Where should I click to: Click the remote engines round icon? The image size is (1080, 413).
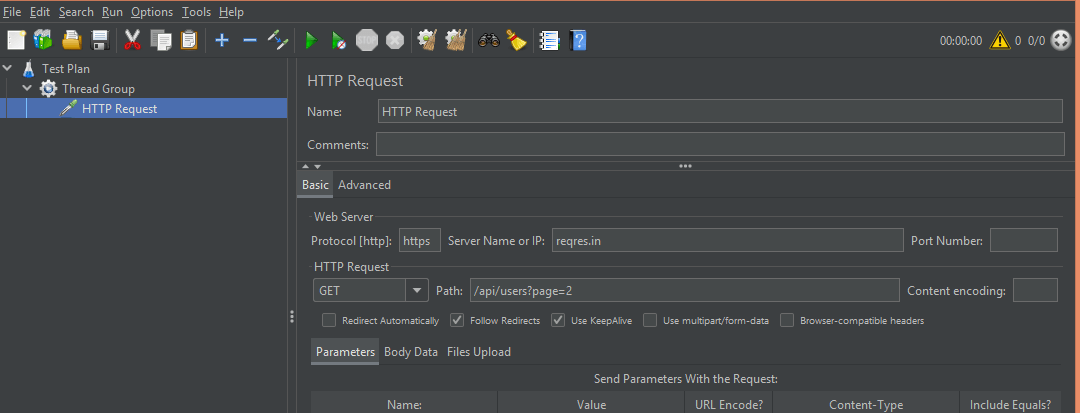[x=1061, y=41]
